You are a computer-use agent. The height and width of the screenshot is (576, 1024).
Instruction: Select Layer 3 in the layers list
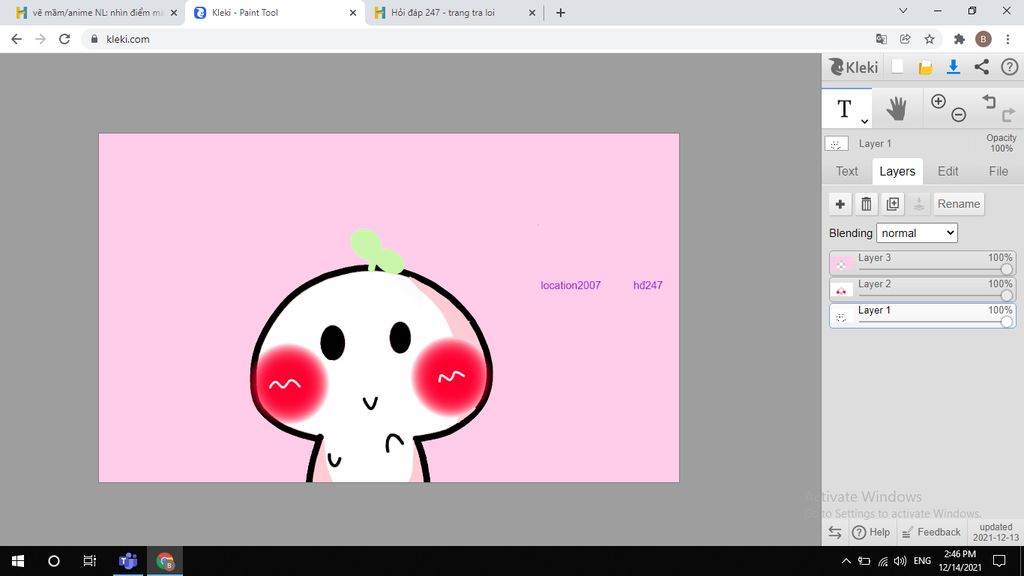click(922, 263)
